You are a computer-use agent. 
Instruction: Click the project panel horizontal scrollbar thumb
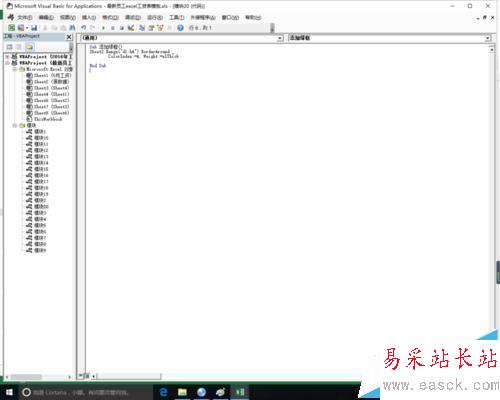point(26,377)
